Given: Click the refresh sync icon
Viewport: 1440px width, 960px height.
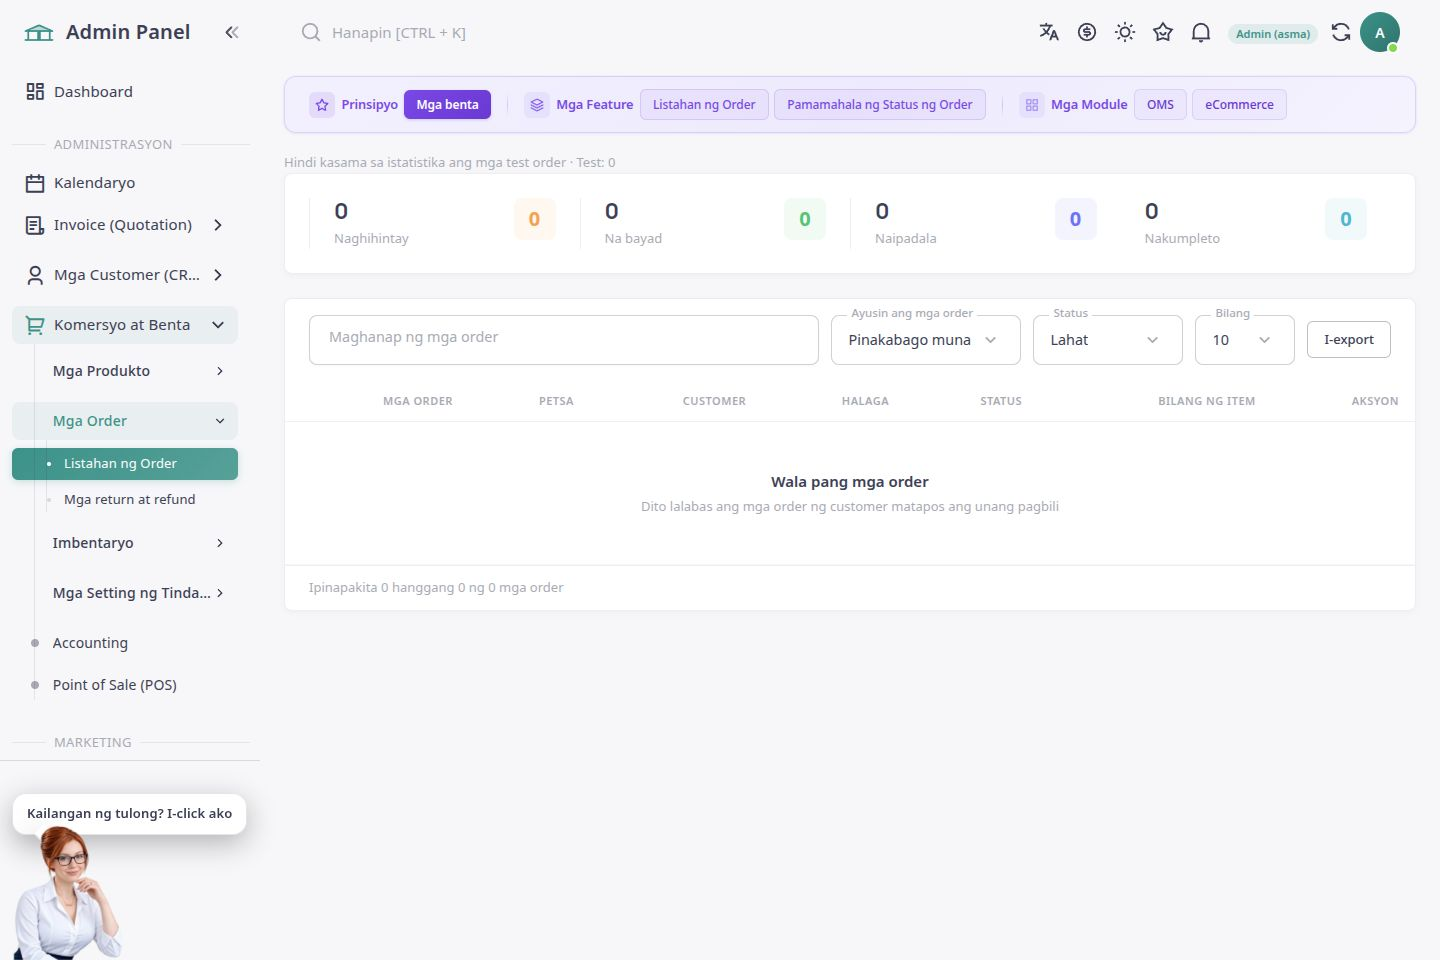Looking at the screenshot, I should click(1341, 32).
